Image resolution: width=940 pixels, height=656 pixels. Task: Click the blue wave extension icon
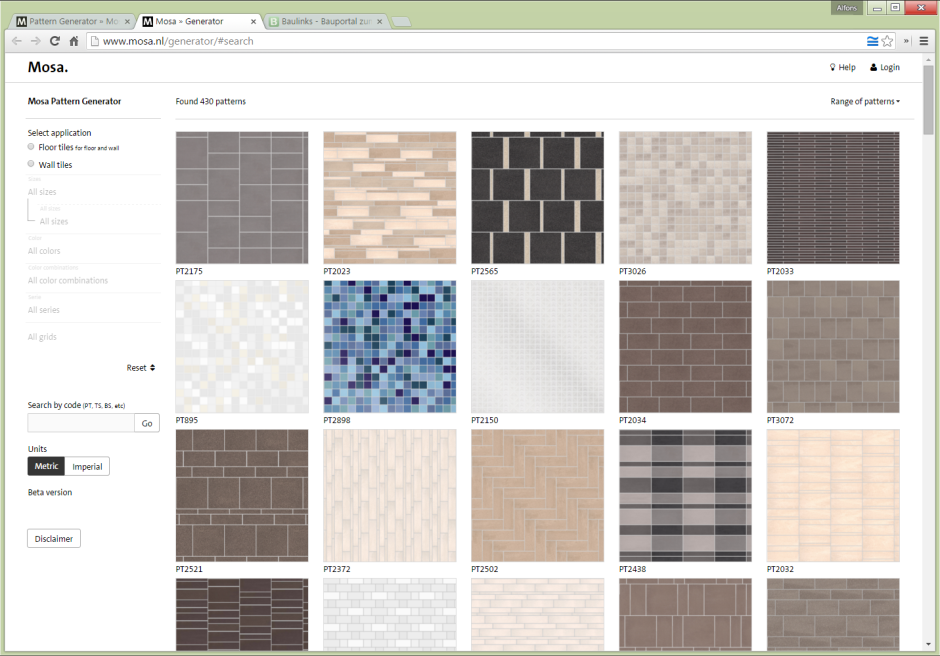[873, 41]
